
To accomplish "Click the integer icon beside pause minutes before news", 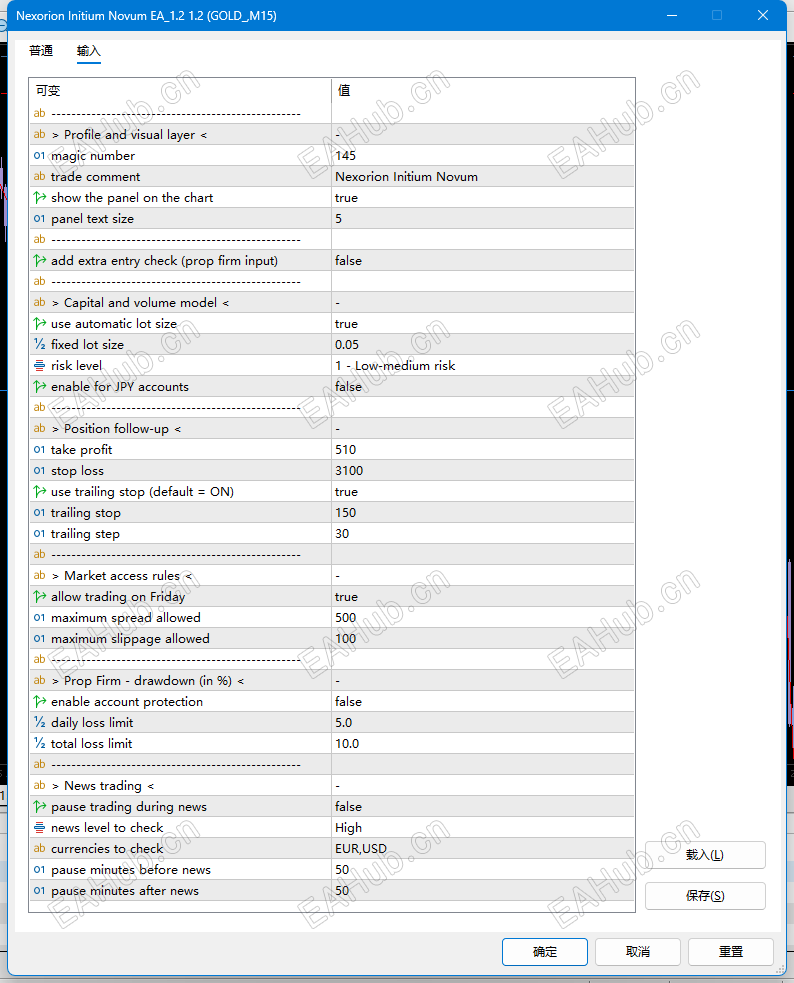I will [39, 870].
